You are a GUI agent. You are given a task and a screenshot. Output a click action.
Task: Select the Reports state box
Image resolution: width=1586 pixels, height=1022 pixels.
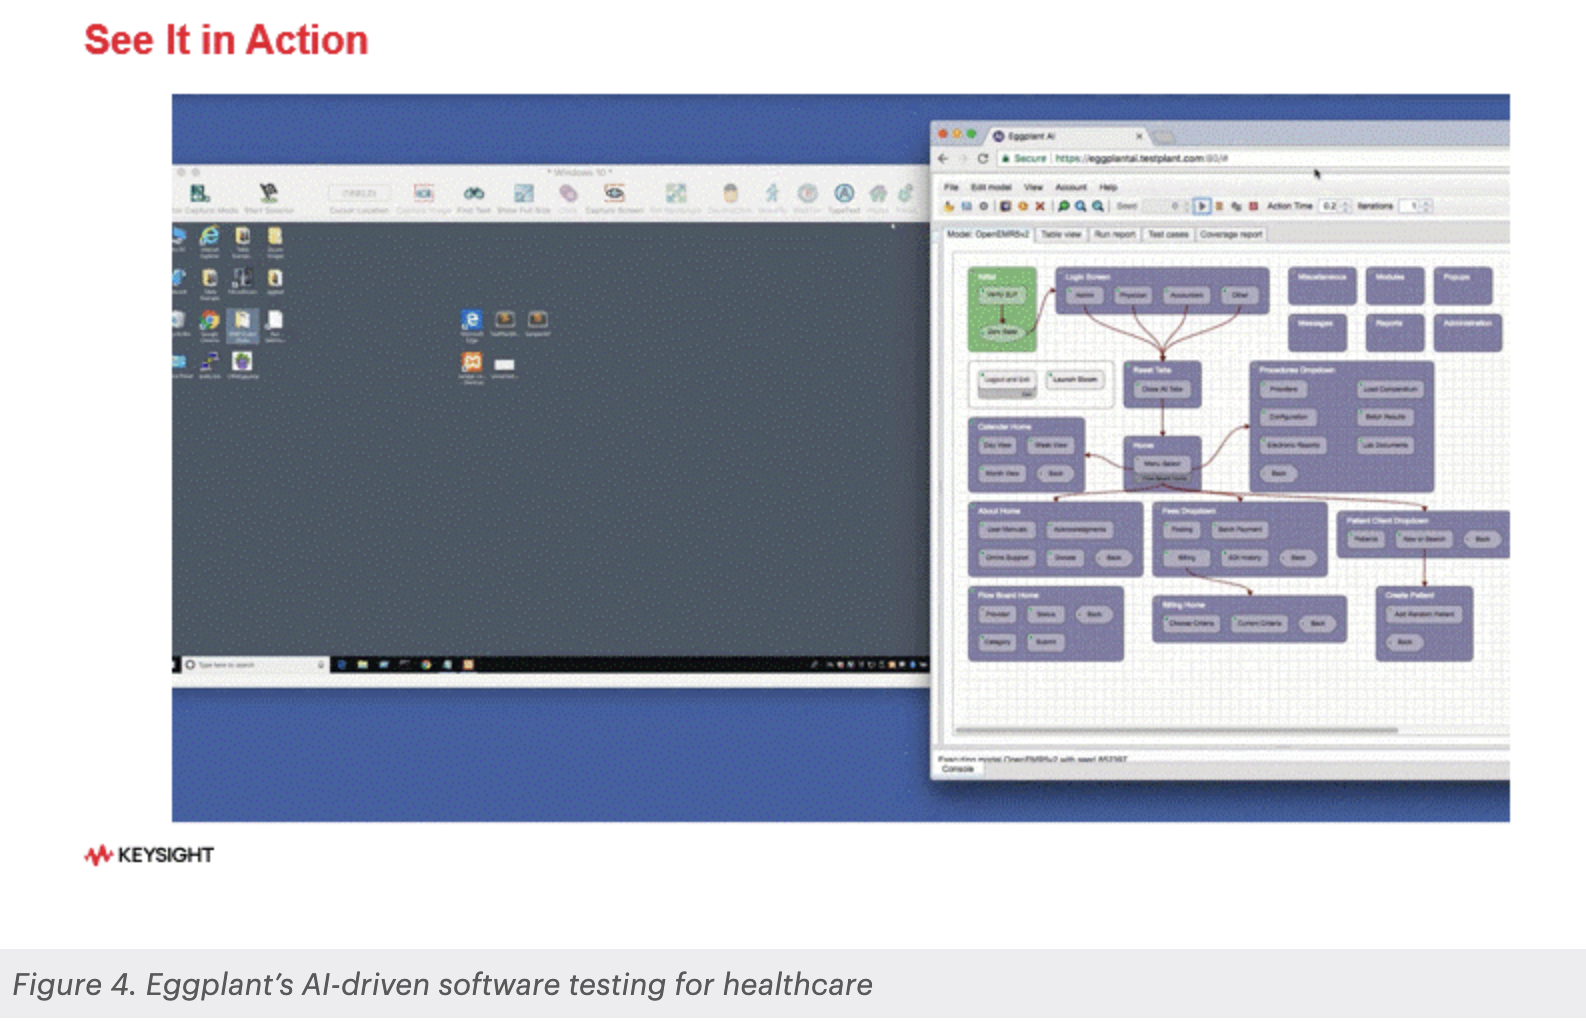tap(1395, 332)
